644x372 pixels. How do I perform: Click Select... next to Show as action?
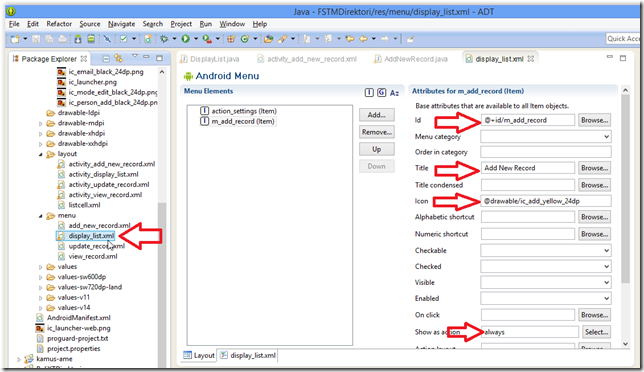(x=596, y=332)
